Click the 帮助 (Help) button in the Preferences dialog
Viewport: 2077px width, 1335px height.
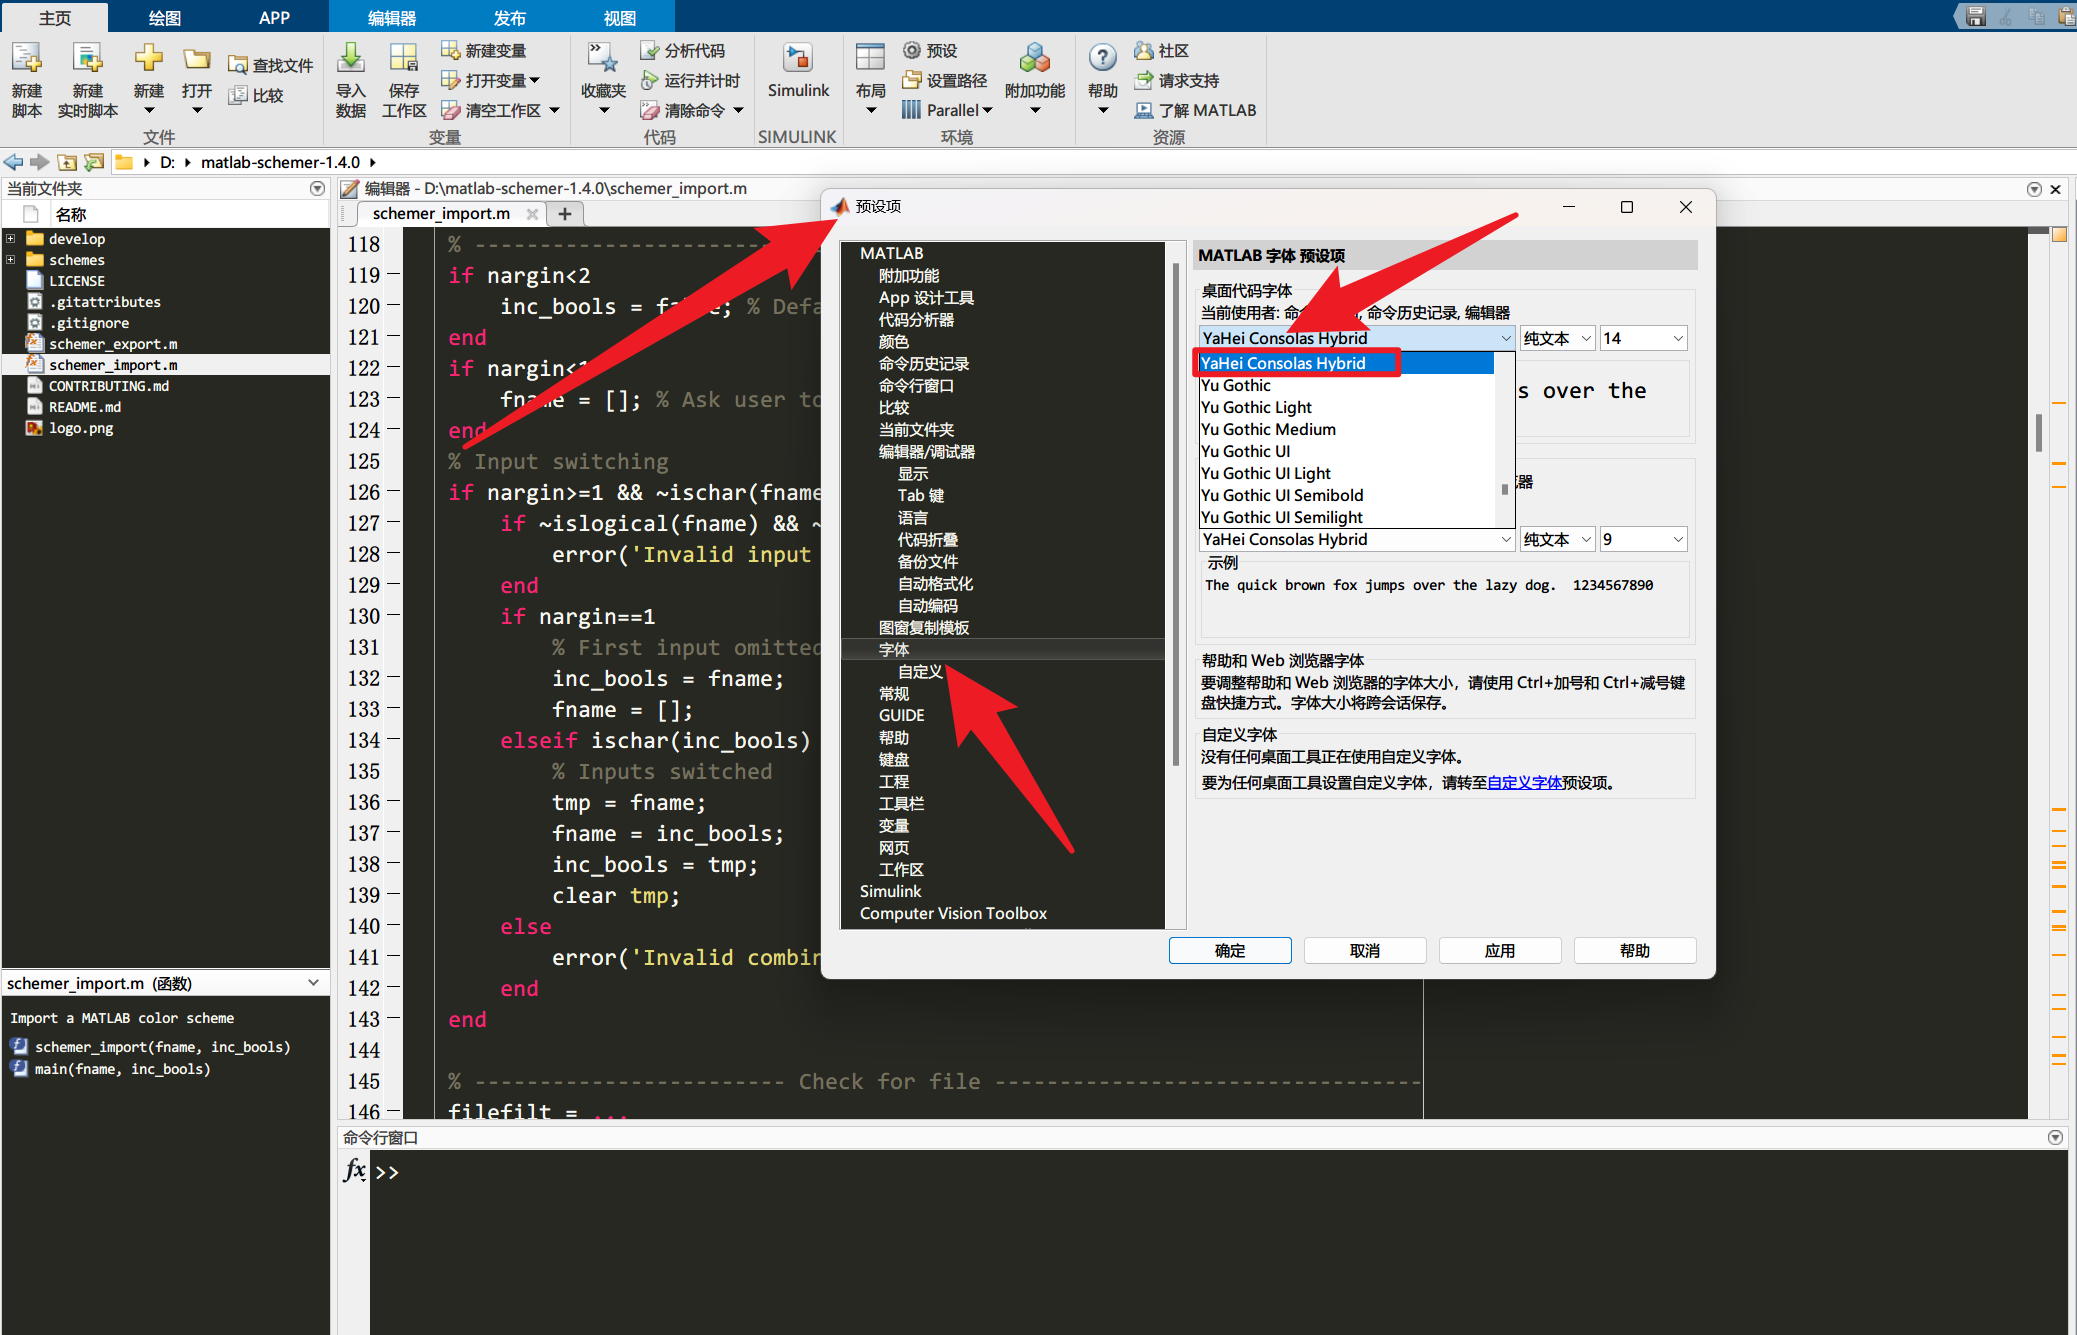[1635, 950]
